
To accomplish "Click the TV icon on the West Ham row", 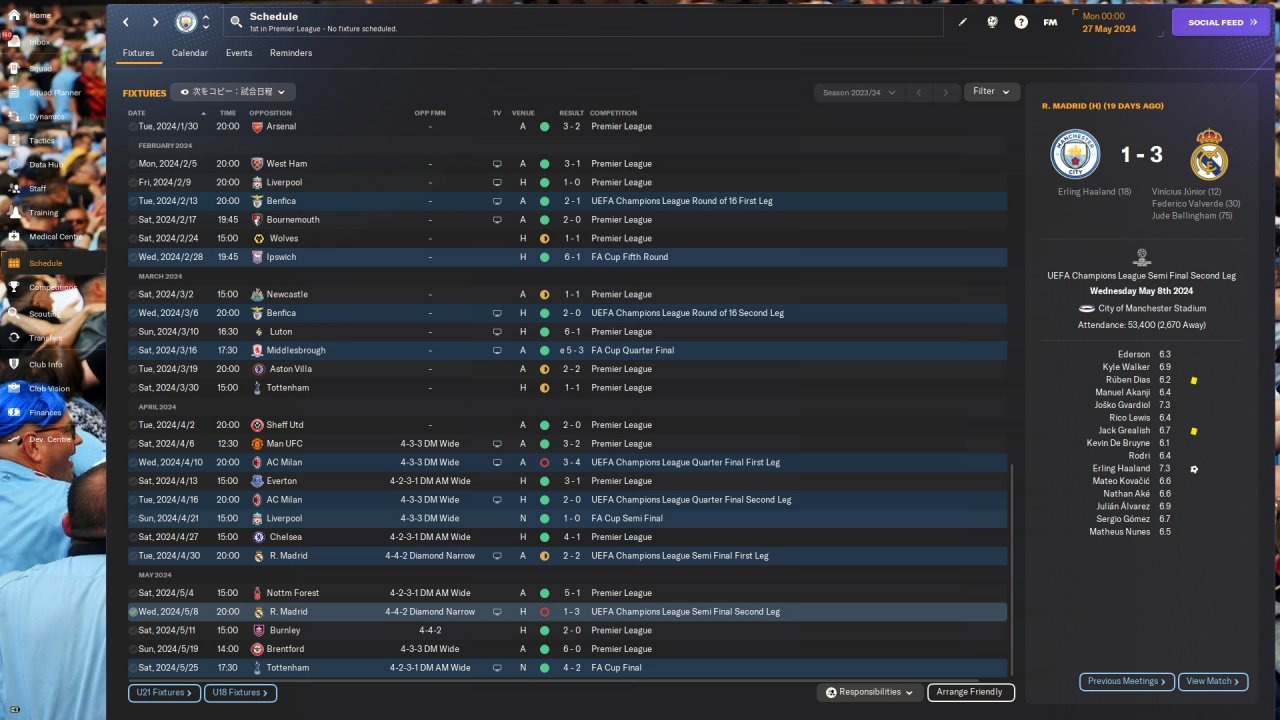I will point(497,164).
